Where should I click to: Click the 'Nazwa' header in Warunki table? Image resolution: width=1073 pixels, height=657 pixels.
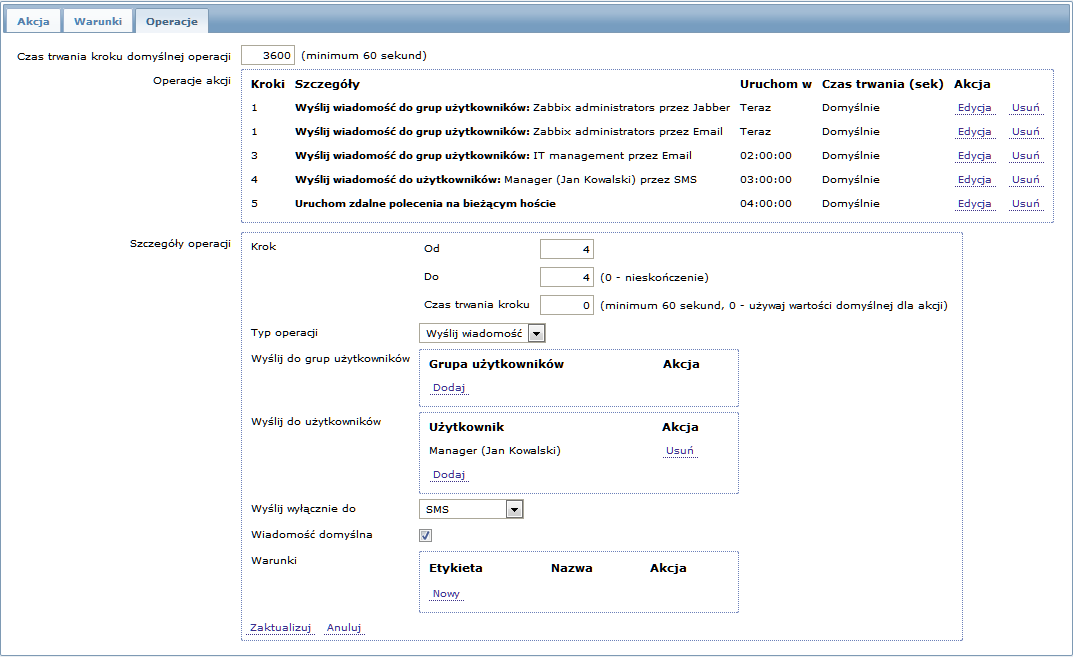click(571, 568)
